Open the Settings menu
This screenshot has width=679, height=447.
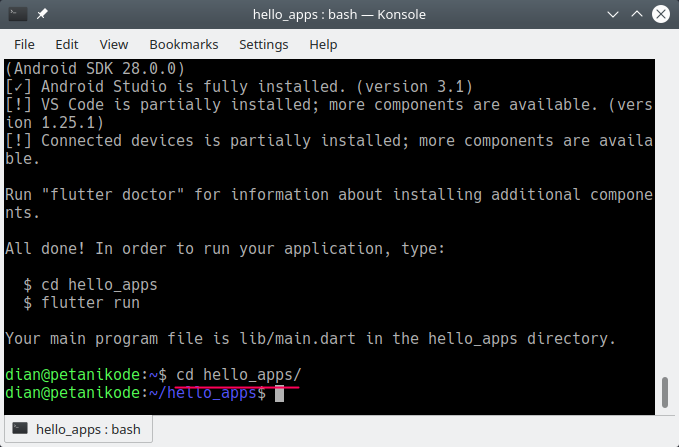(x=263, y=44)
